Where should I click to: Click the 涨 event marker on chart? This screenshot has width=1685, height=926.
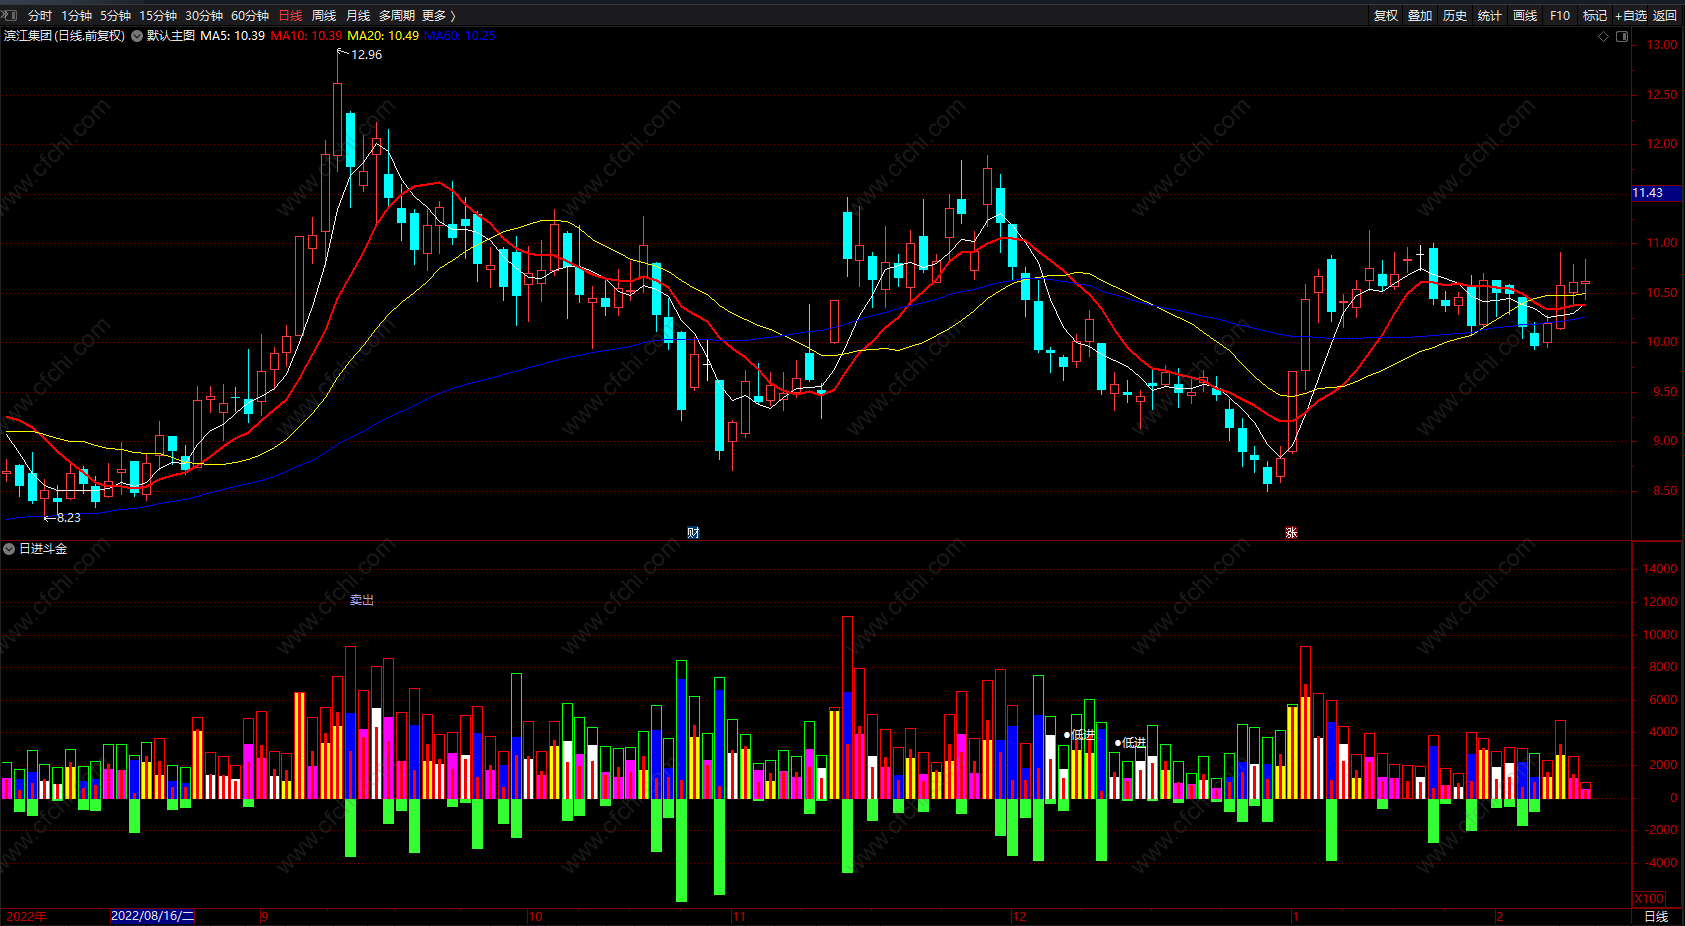pos(1291,532)
